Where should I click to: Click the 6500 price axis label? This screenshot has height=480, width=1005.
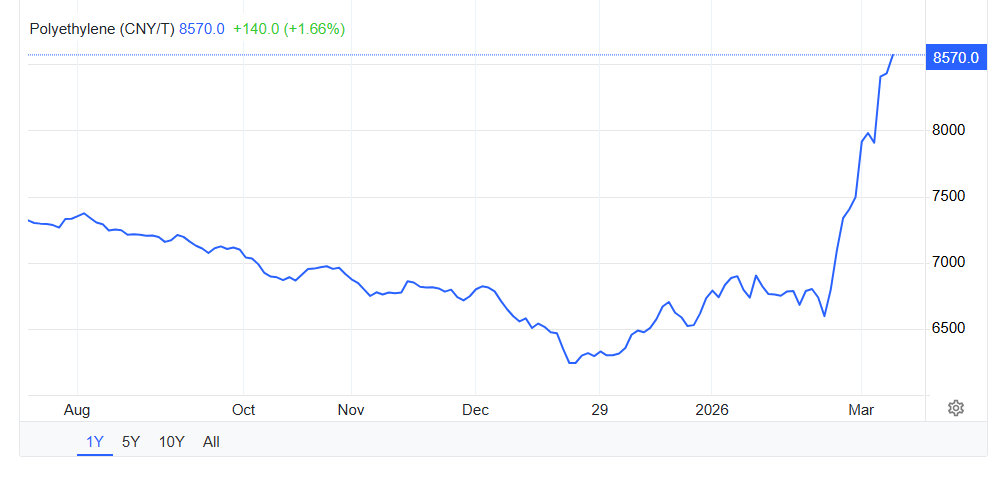[948, 329]
